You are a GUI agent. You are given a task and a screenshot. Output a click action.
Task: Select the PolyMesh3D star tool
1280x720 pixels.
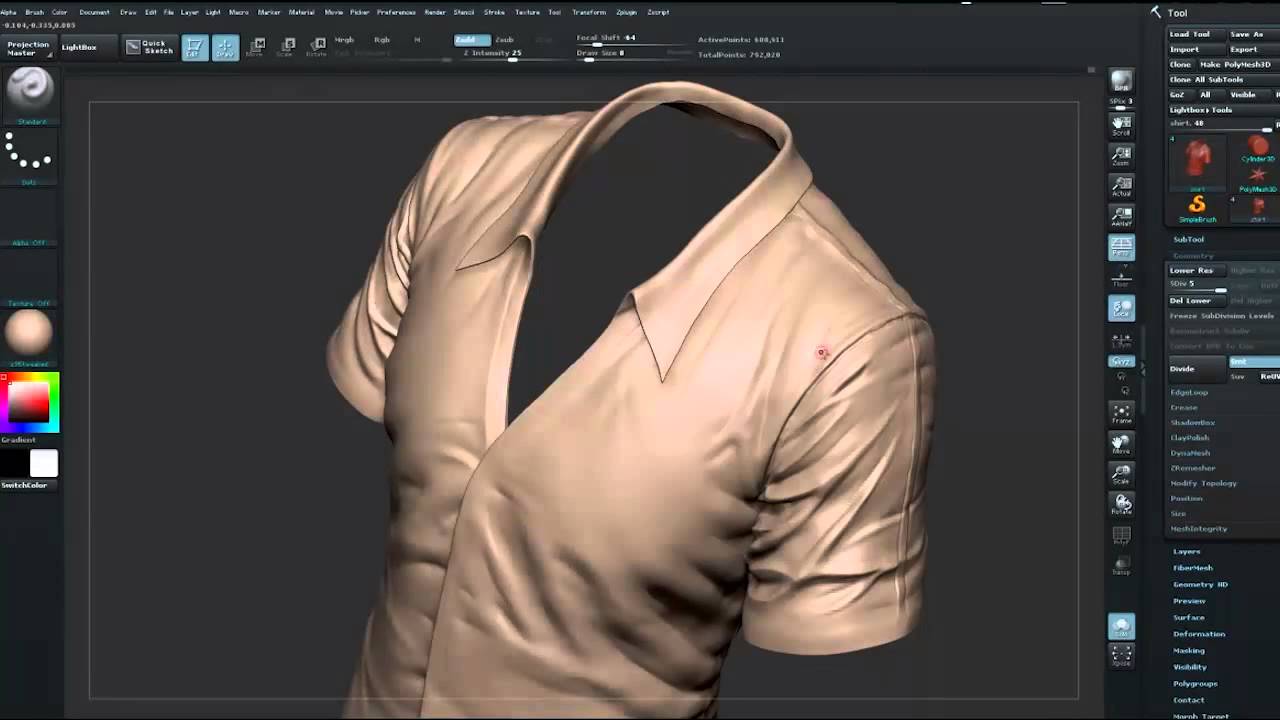(x=1258, y=180)
